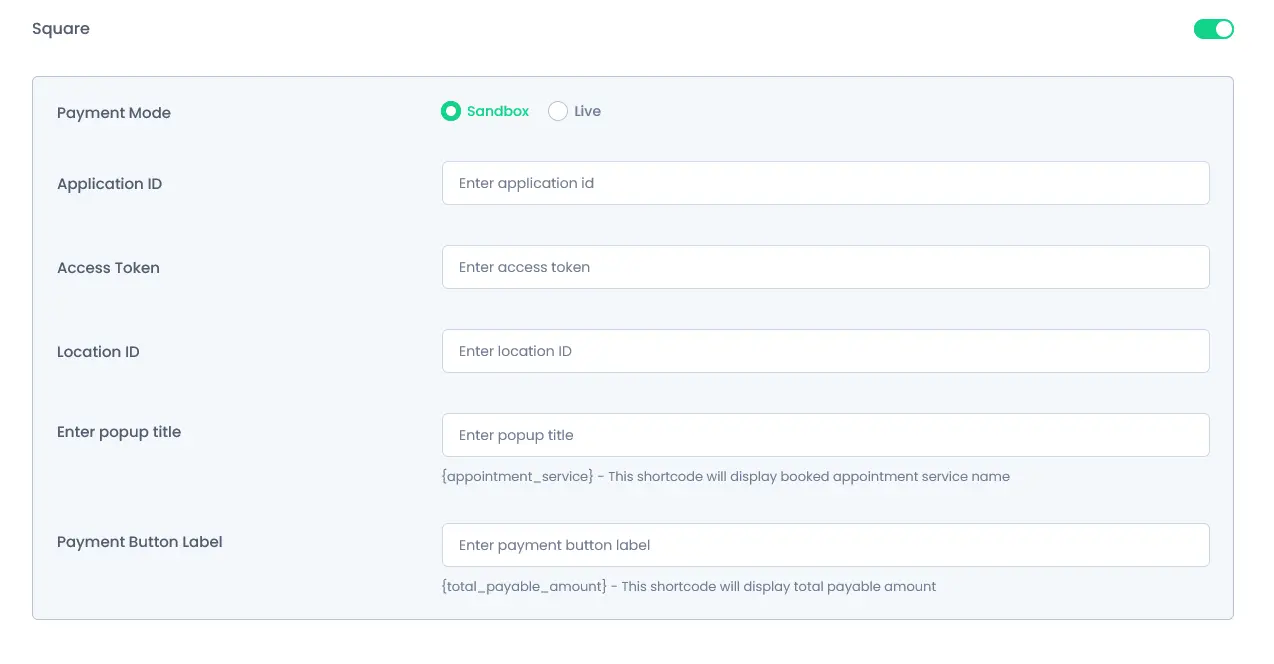Click the Square section heading
The height and width of the screenshot is (664, 1274).
[61, 29]
